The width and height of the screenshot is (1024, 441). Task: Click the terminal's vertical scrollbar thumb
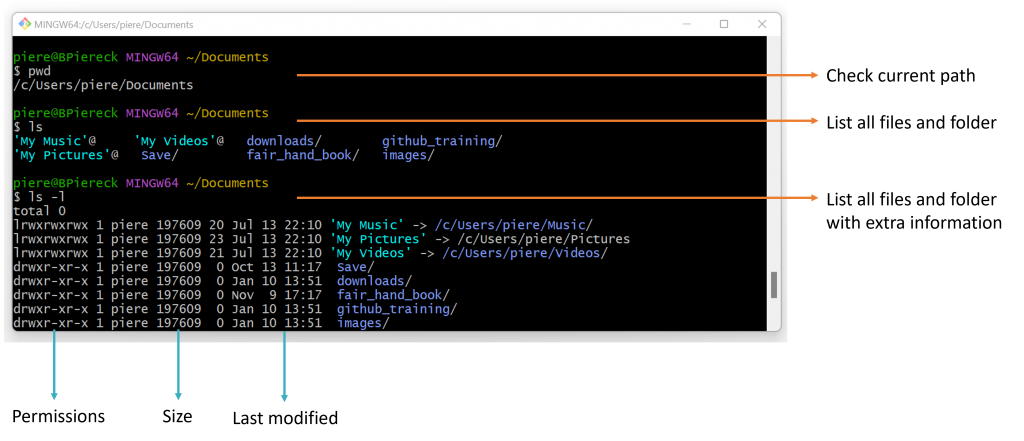point(773,285)
